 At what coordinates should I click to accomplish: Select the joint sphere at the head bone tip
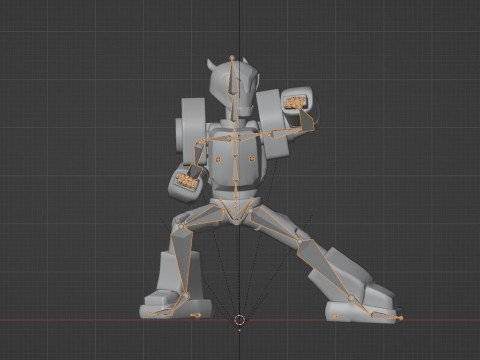point(232,58)
